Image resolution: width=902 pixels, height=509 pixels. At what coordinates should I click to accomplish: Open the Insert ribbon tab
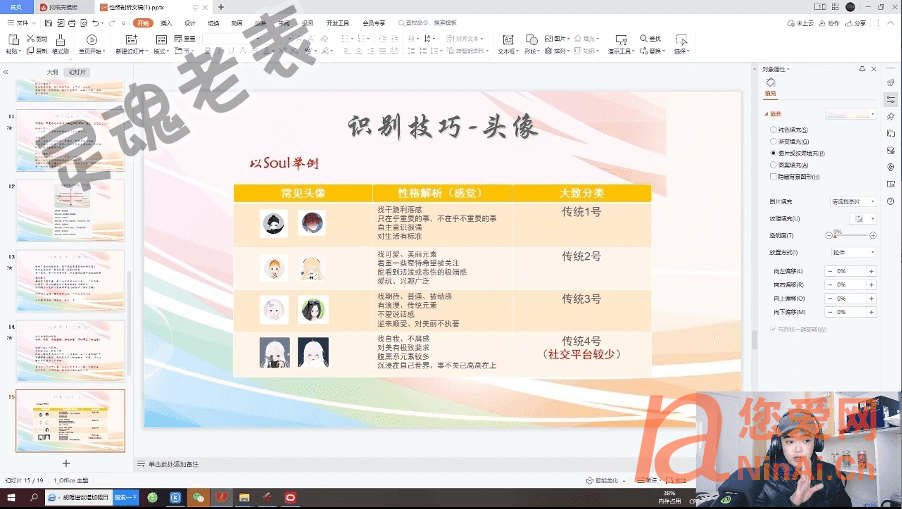coord(166,23)
